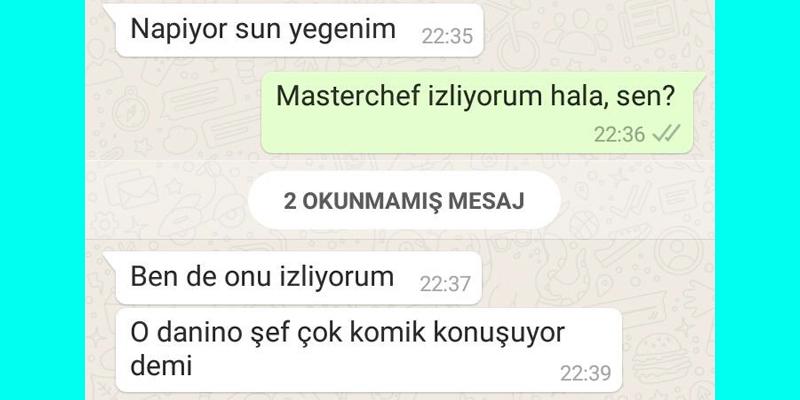The height and width of the screenshot is (400, 800).
Task: Click the 22:36 sent message timestamp
Action: 620,134
